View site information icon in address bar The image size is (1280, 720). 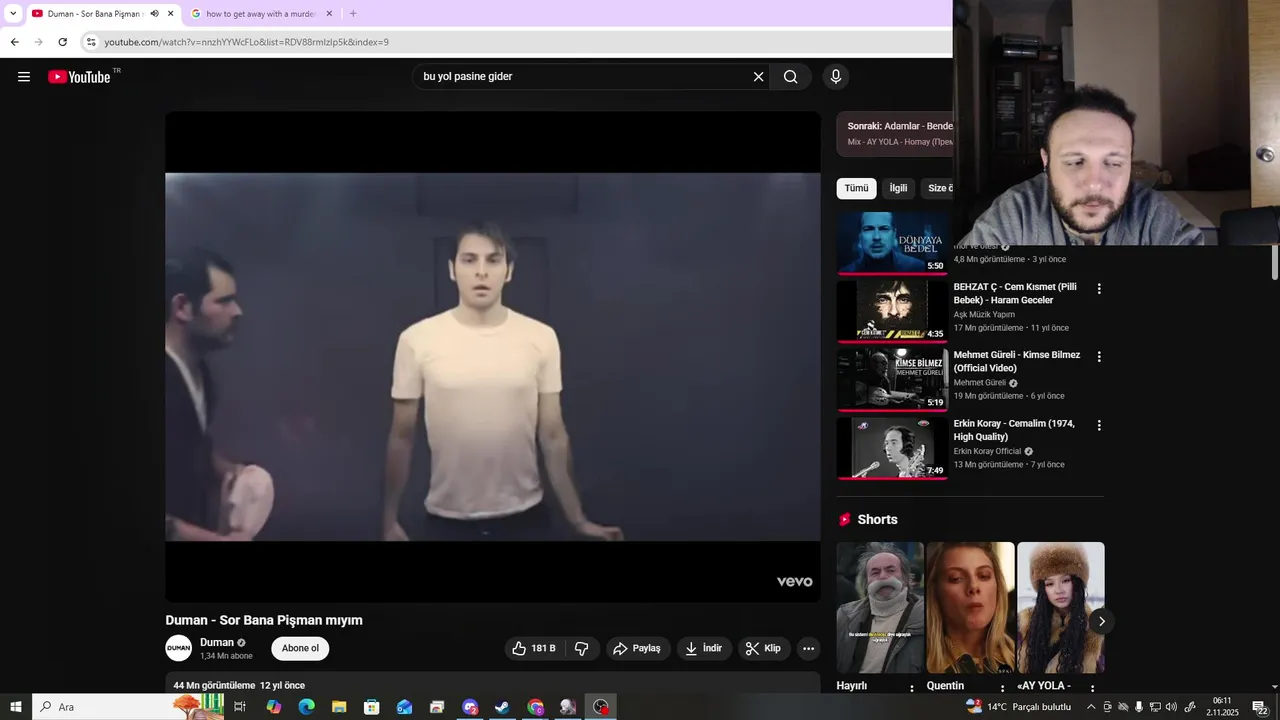tap(91, 42)
